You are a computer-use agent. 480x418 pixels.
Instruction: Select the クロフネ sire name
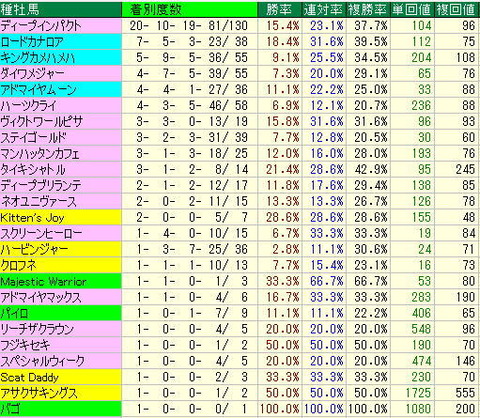point(19,266)
